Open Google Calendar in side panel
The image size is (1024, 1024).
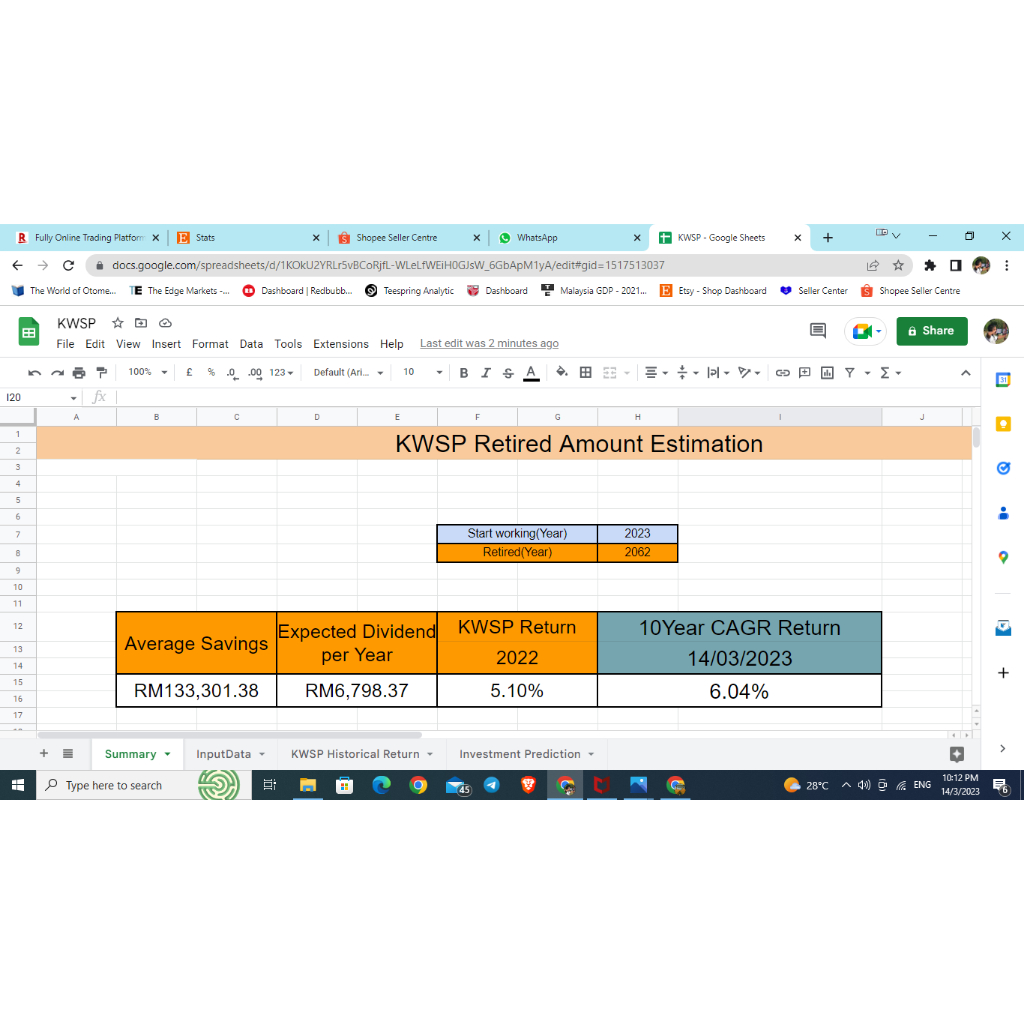pos(1003,380)
